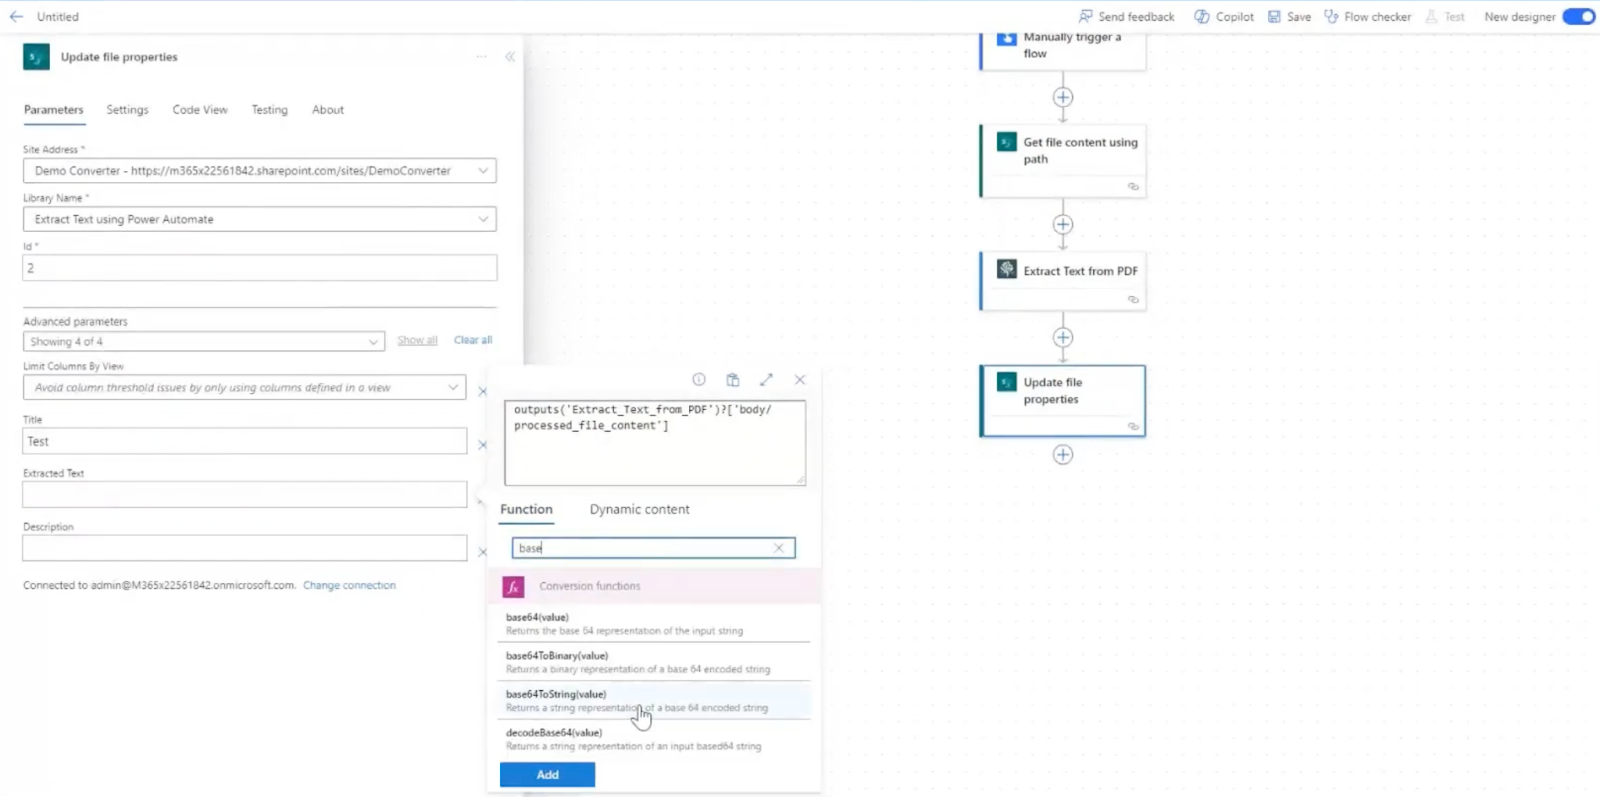Open the Flow checker
This screenshot has width=1600, height=797.
(1367, 17)
